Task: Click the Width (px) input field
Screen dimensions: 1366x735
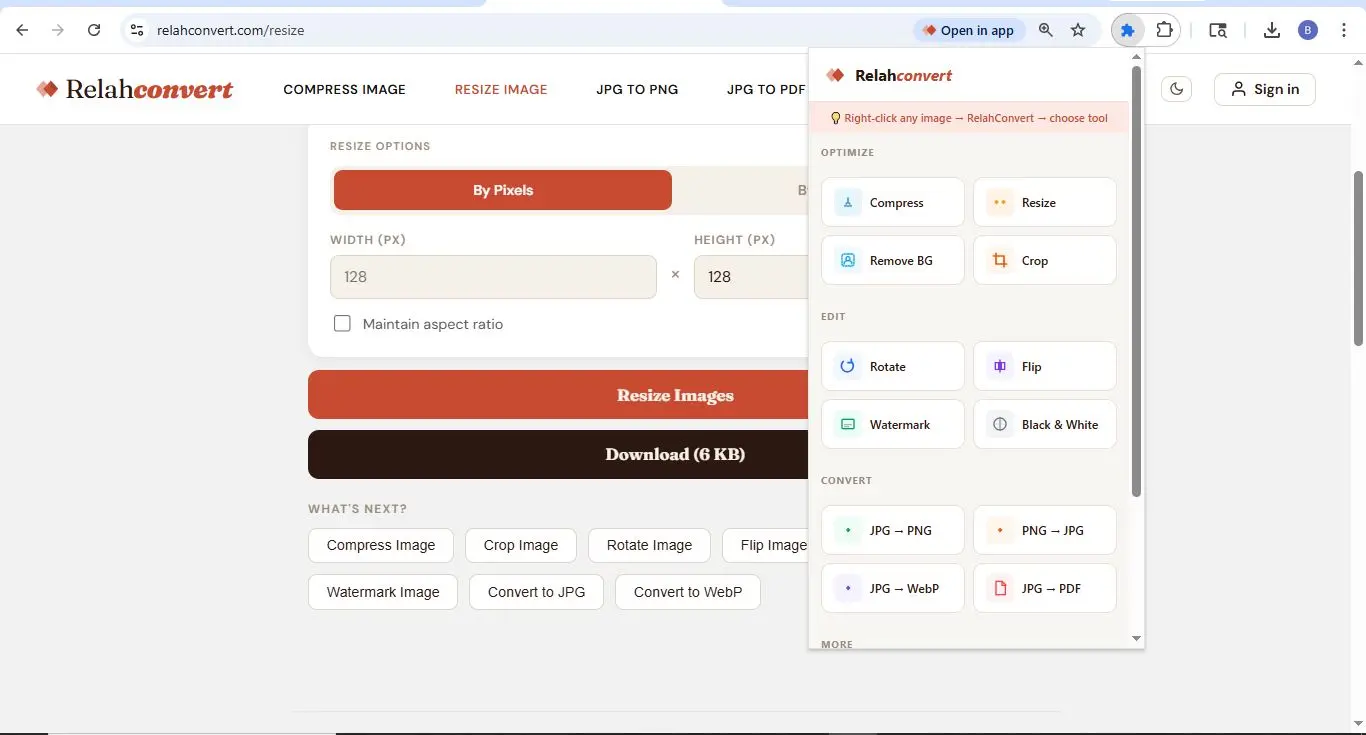Action: pyautogui.click(x=493, y=277)
